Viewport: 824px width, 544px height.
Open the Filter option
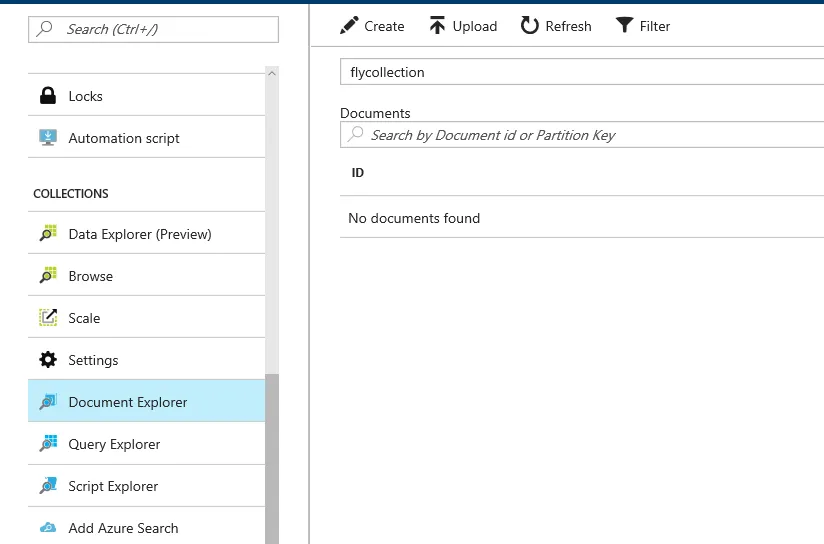tap(643, 26)
